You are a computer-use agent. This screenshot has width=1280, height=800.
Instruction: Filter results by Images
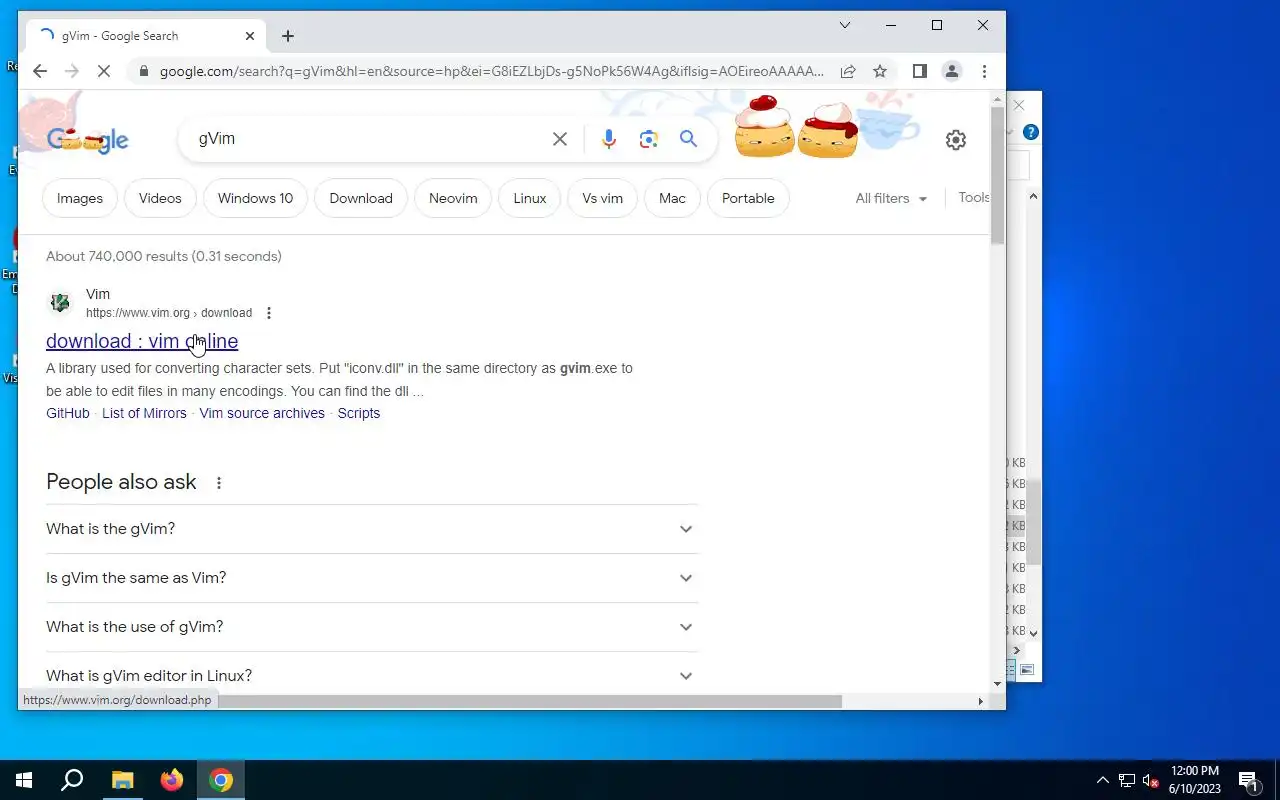click(x=80, y=198)
